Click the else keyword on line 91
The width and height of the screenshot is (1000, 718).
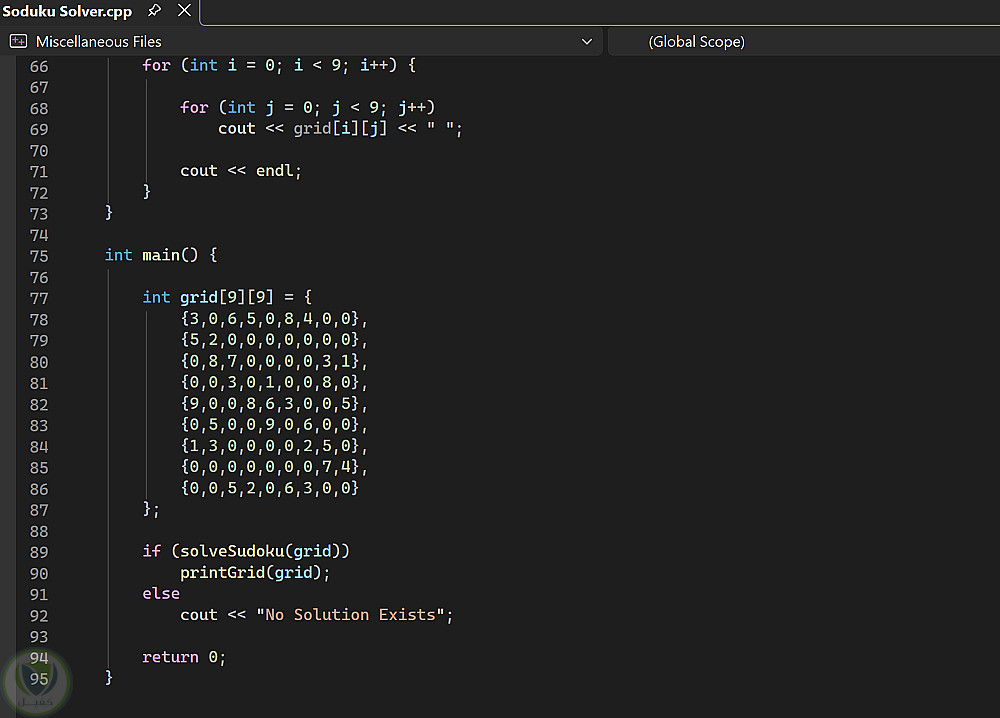click(x=161, y=593)
